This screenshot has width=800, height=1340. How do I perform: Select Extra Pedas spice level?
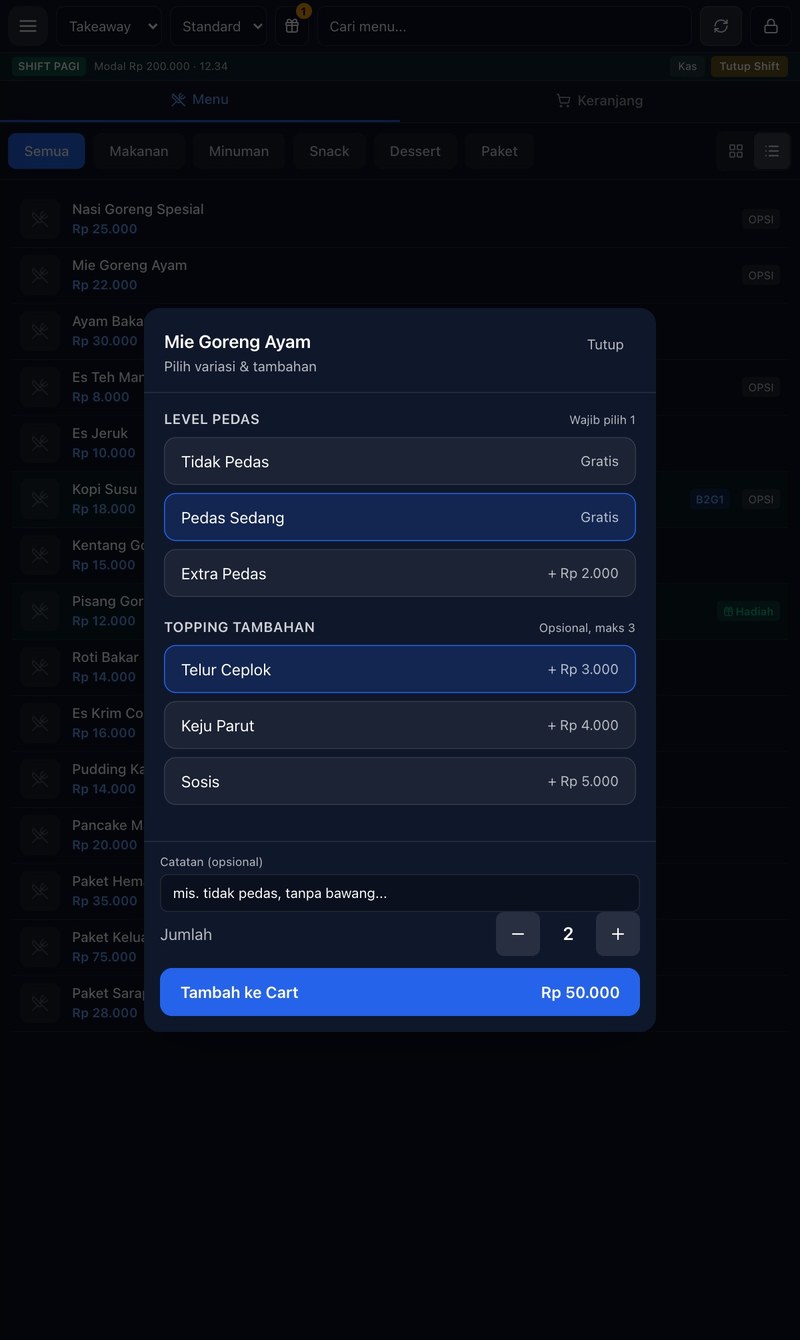(400, 573)
